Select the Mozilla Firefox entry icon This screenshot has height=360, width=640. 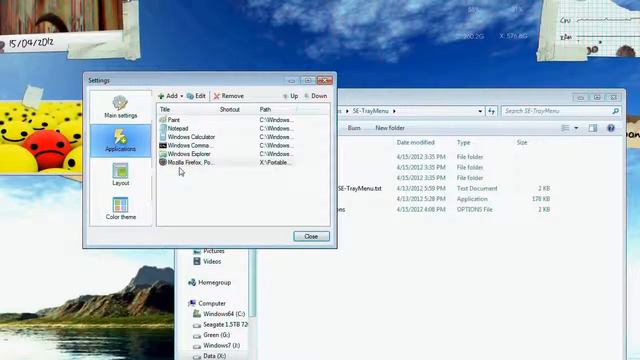(x=163, y=162)
